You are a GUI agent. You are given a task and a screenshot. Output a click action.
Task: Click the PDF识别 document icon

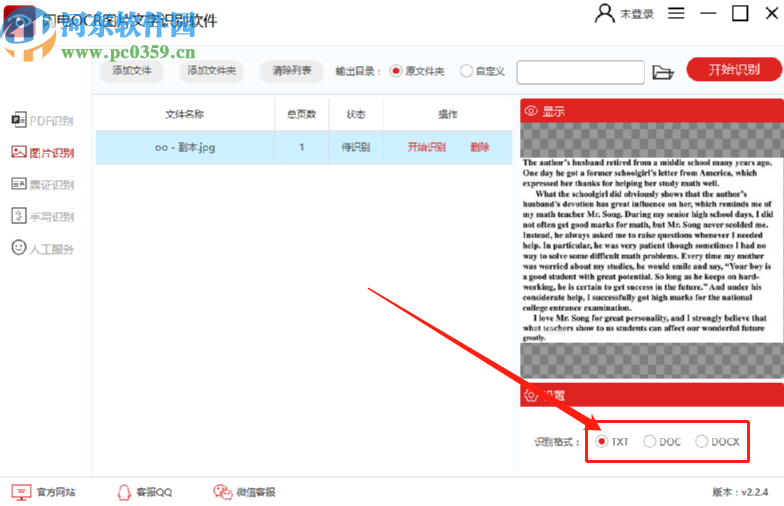(x=19, y=120)
